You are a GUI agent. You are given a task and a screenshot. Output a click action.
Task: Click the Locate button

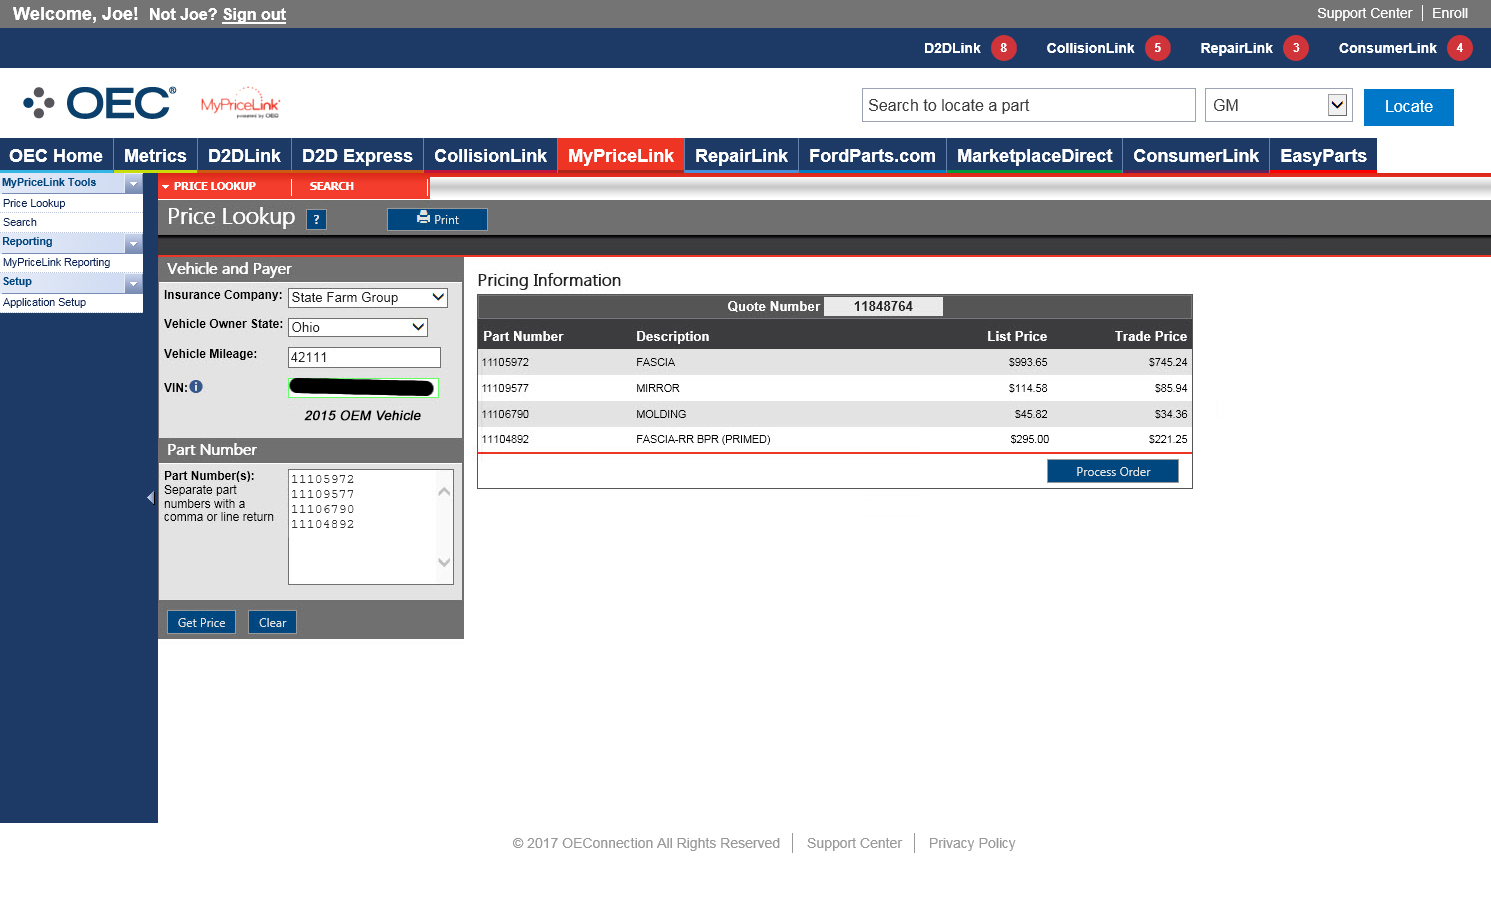pyautogui.click(x=1408, y=107)
